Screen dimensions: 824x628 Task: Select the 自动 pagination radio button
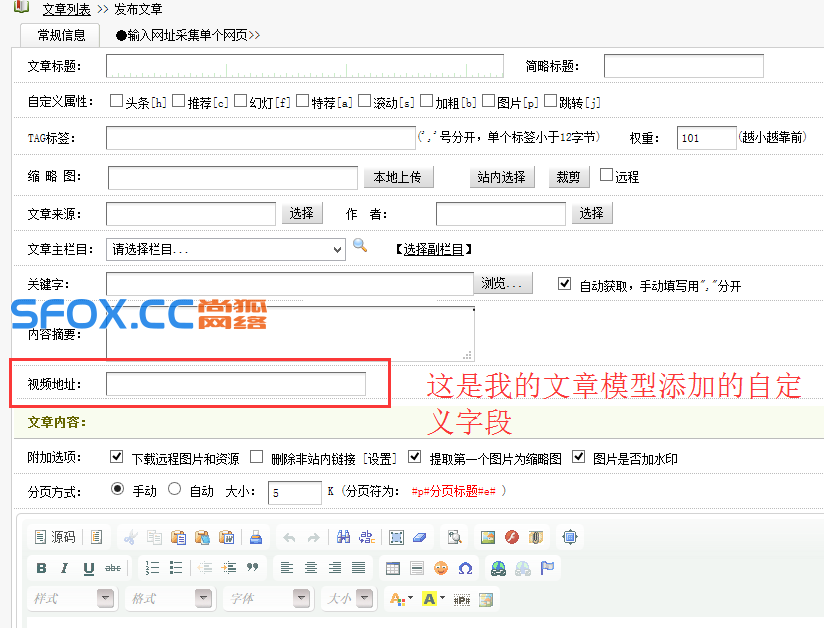click(174, 490)
